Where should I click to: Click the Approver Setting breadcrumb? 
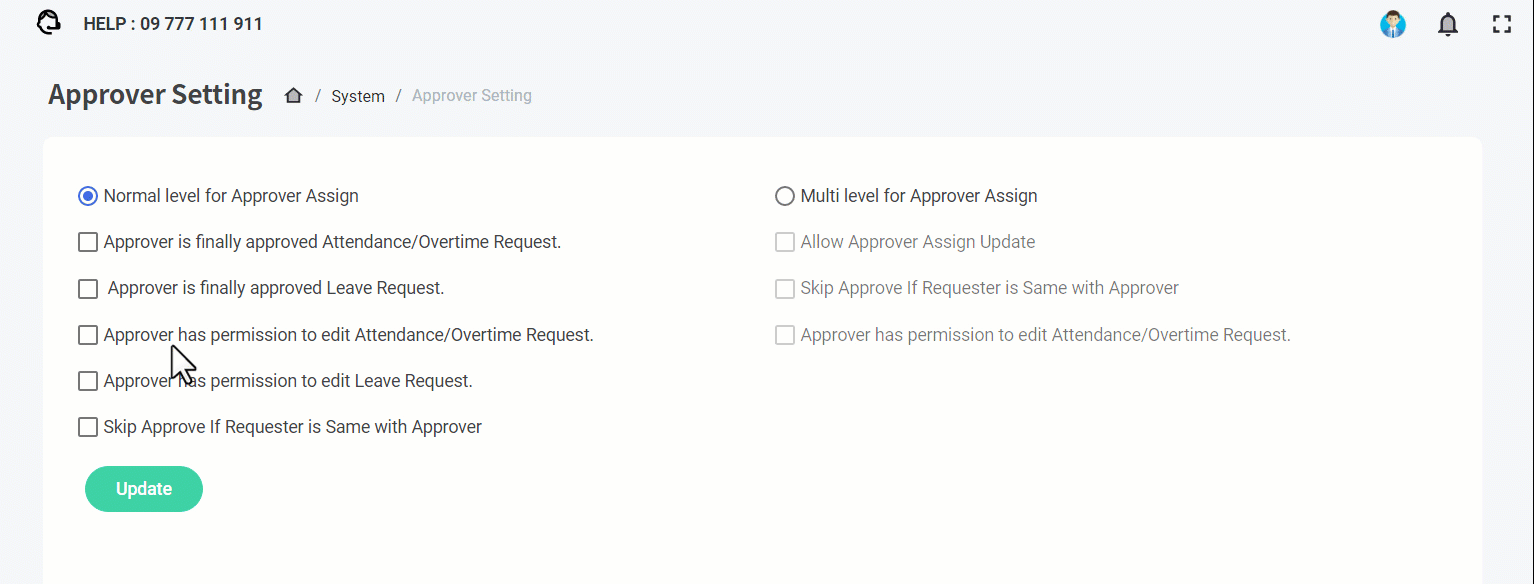[472, 96]
